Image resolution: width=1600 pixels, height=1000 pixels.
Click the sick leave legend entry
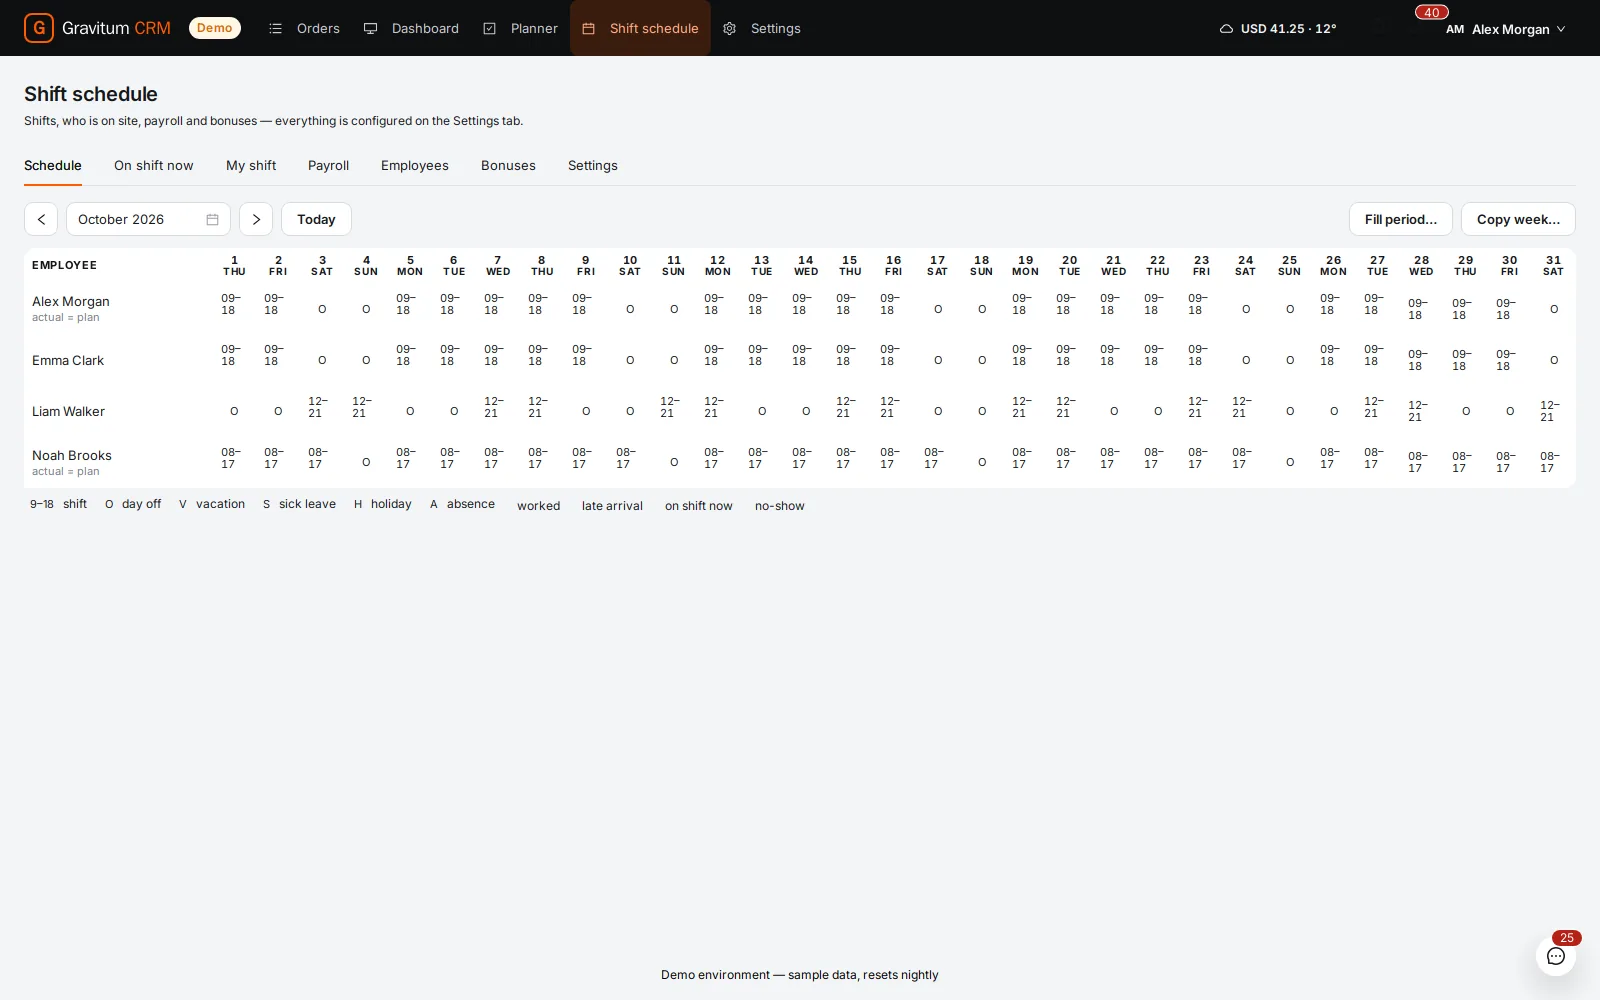299,504
